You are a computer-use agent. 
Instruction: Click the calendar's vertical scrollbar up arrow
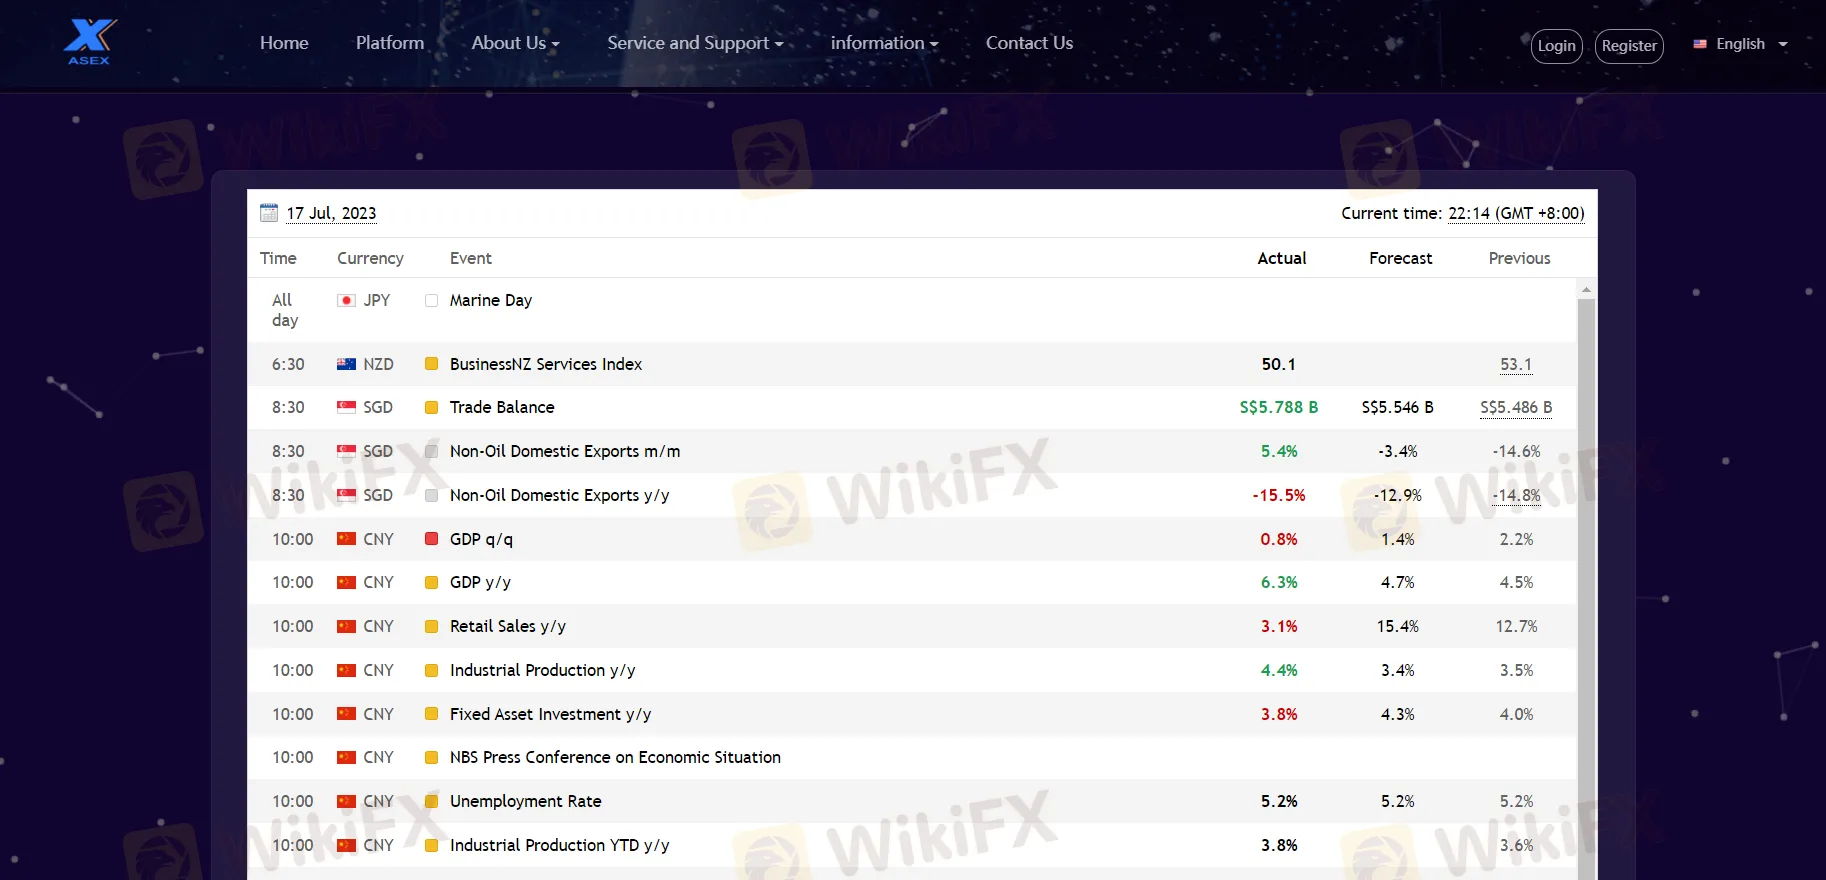[1586, 290]
